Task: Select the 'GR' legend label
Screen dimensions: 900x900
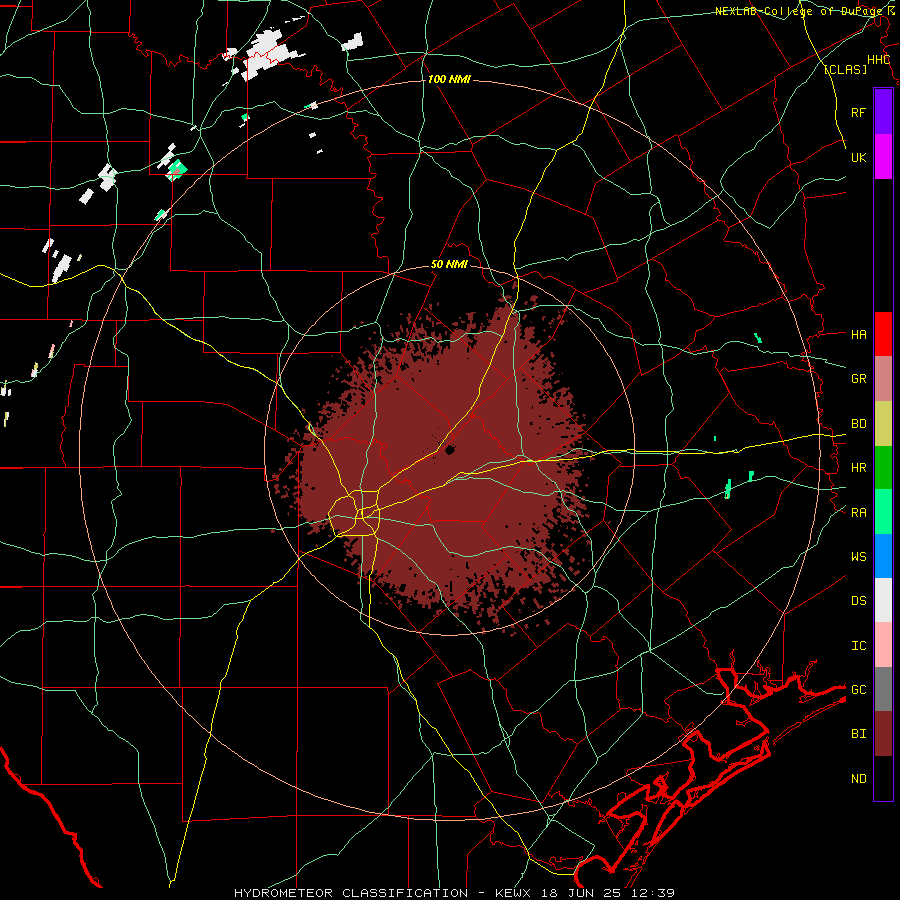Action: pyautogui.click(x=858, y=379)
